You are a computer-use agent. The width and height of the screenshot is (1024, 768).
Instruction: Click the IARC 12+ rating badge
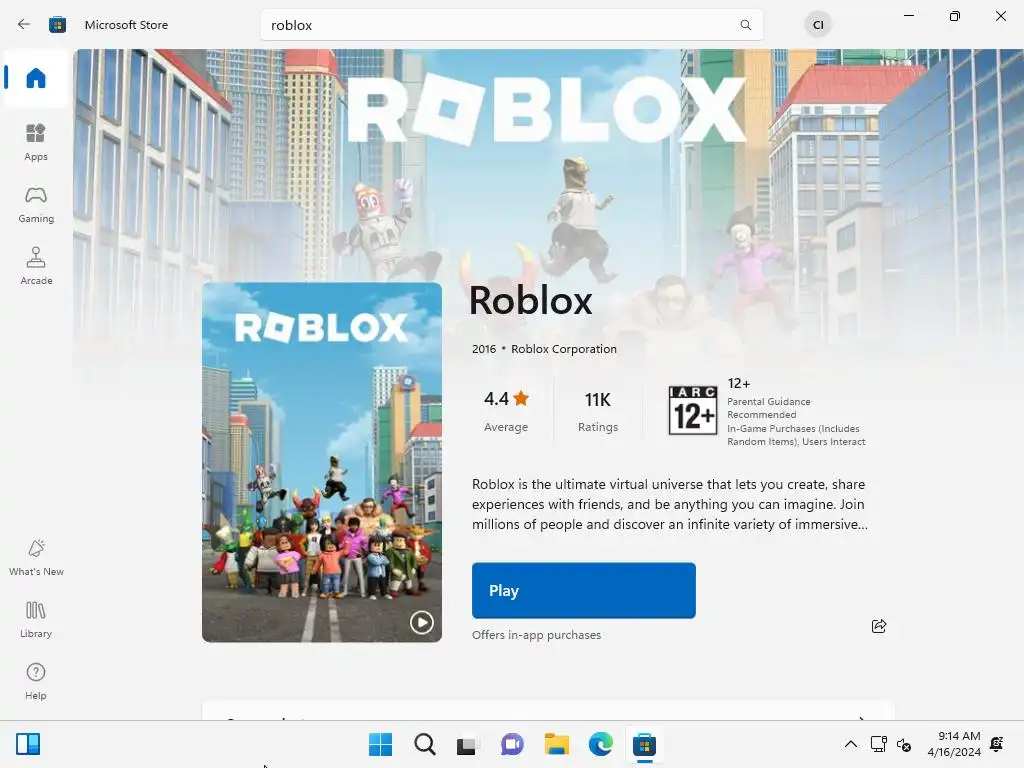tap(692, 410)
